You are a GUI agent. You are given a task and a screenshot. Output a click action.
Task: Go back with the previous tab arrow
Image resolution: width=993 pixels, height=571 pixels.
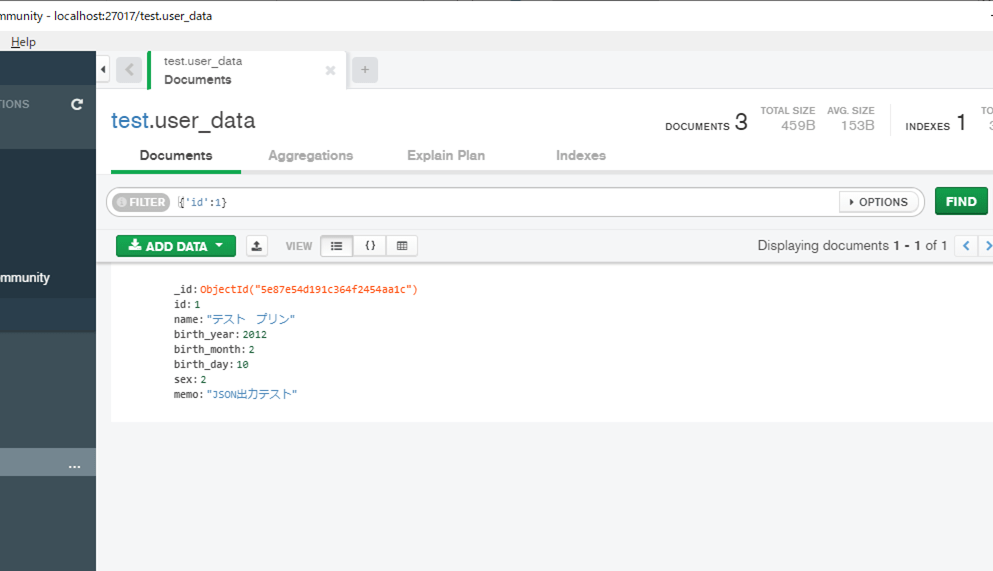pyautogui.click(x=129, y=70)
